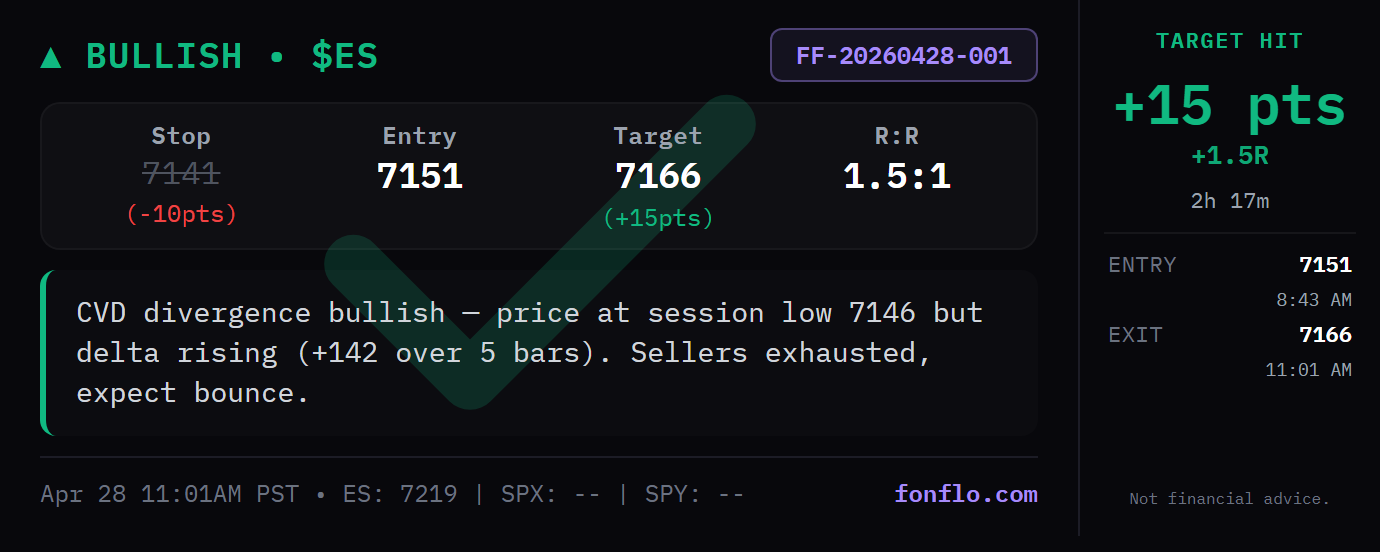Click the 8:43 AM entry time

(x=1313, y=300)
